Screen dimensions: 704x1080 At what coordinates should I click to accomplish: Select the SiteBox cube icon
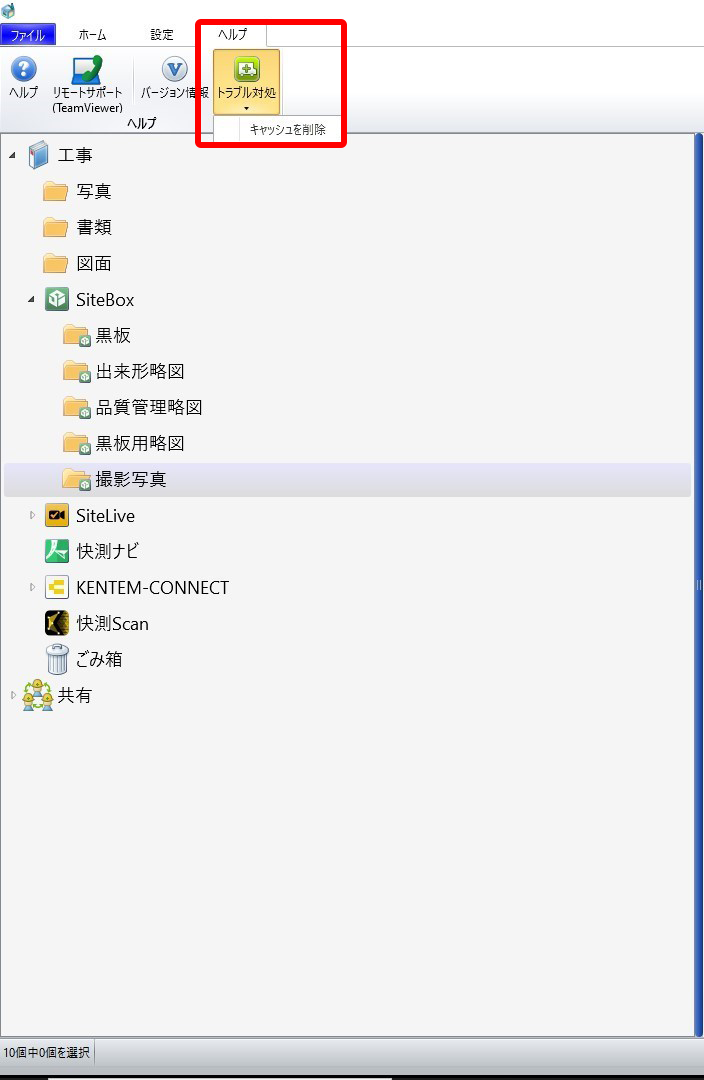pyautogui.click(x=56, y=300)
